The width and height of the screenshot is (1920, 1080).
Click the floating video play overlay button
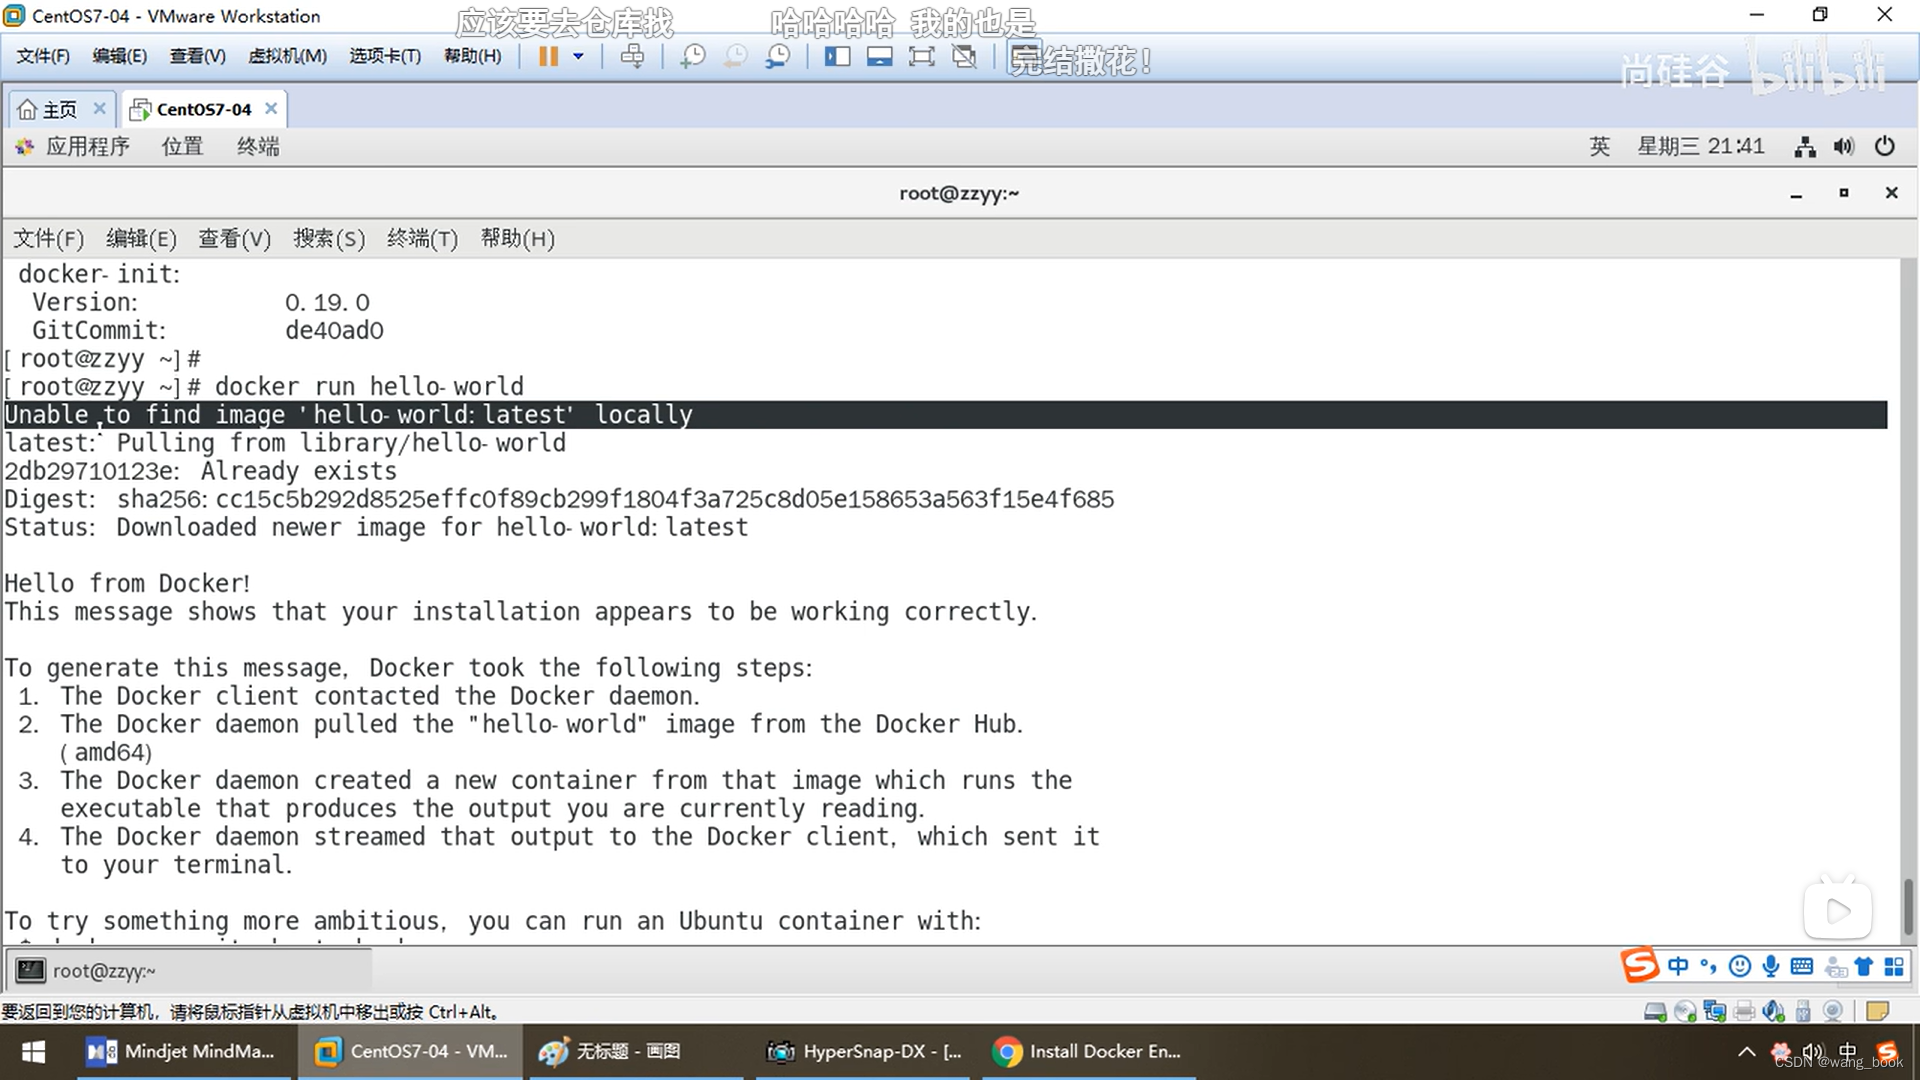pyautogui.click(x=1837, y=910)
